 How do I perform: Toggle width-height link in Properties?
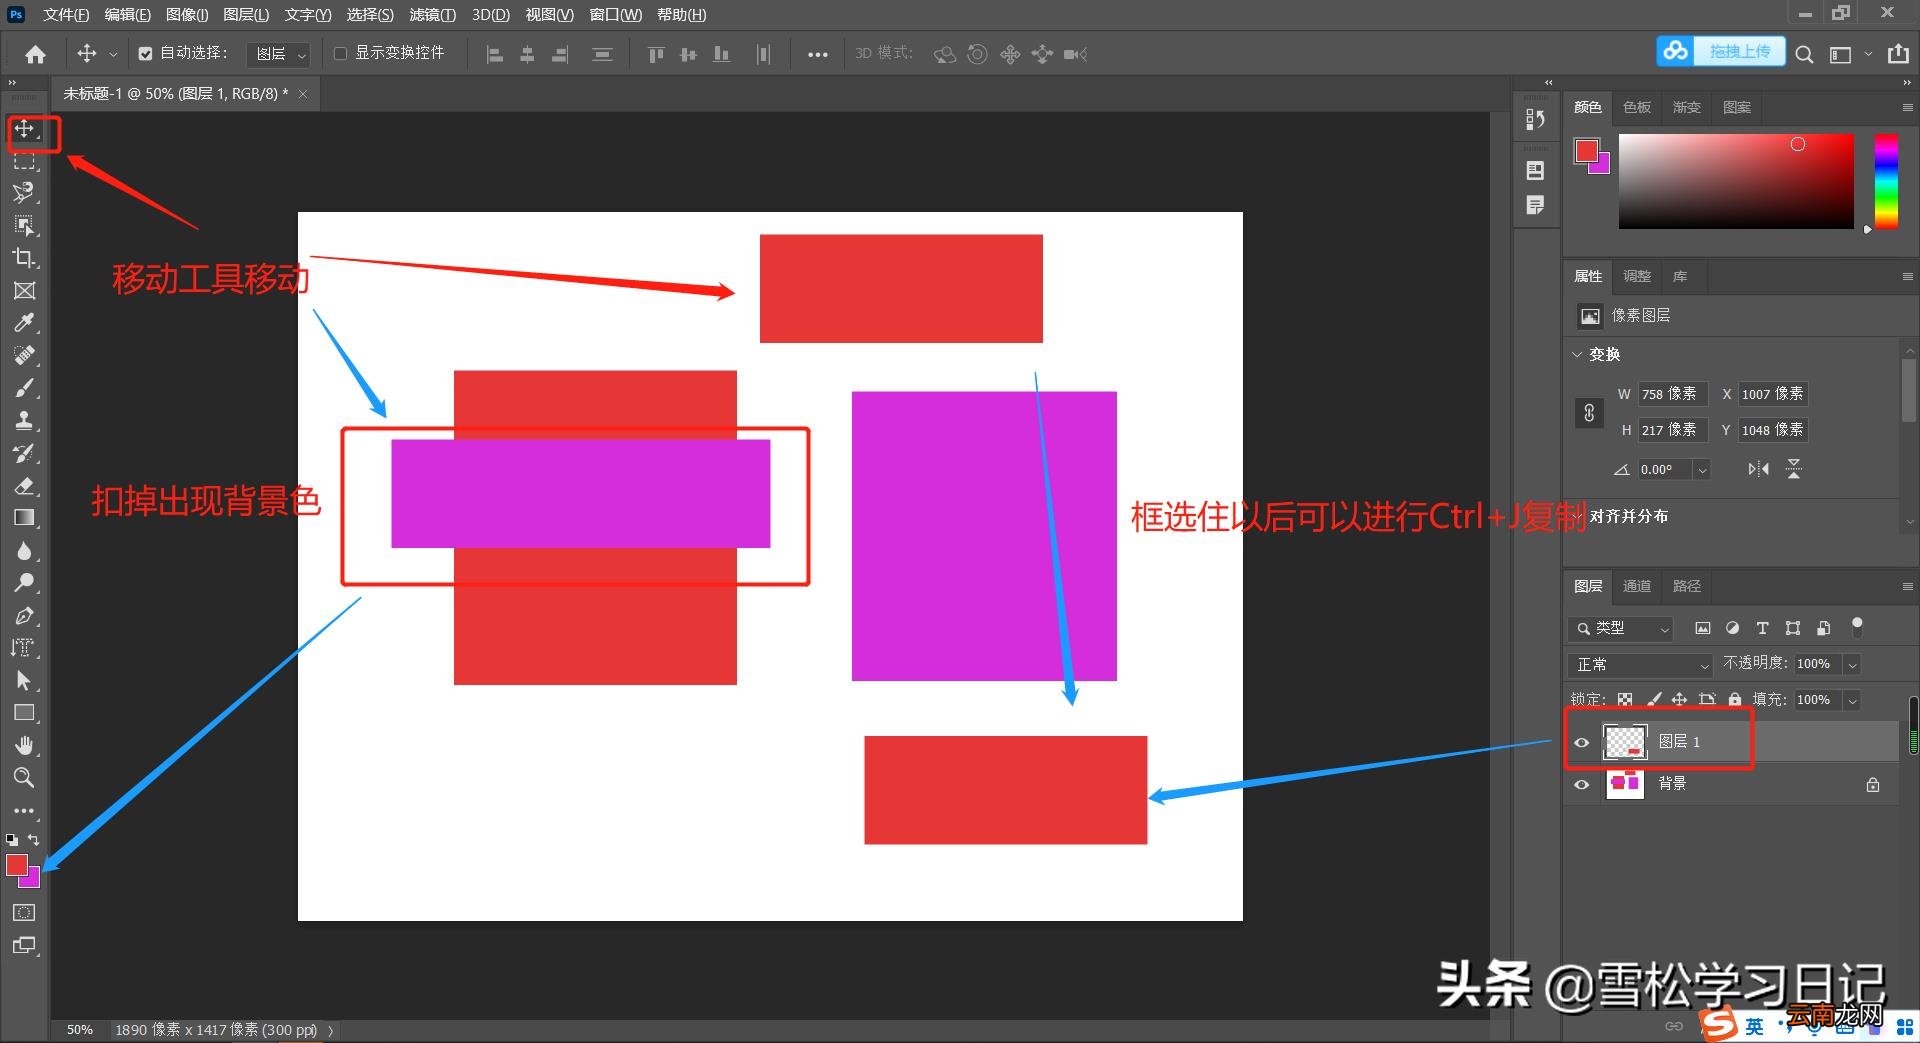point(1589,412)
